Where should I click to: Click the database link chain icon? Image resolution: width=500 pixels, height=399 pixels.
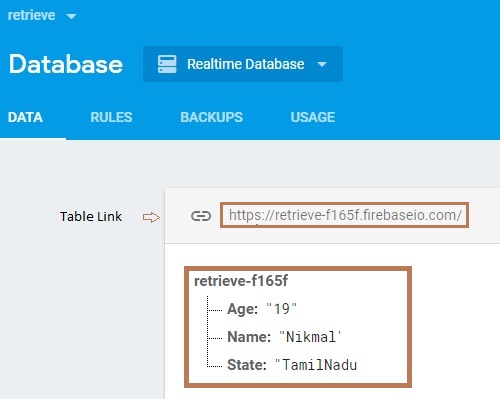tap(201, 216)
